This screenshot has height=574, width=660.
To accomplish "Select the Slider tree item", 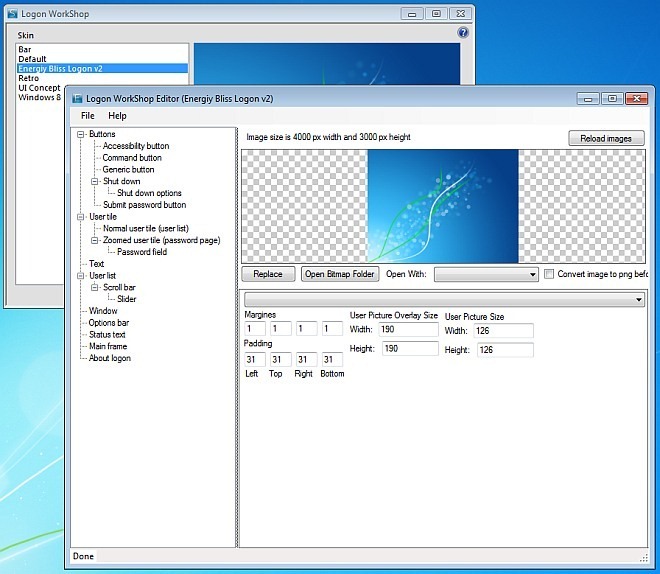I will pos(126,299).
